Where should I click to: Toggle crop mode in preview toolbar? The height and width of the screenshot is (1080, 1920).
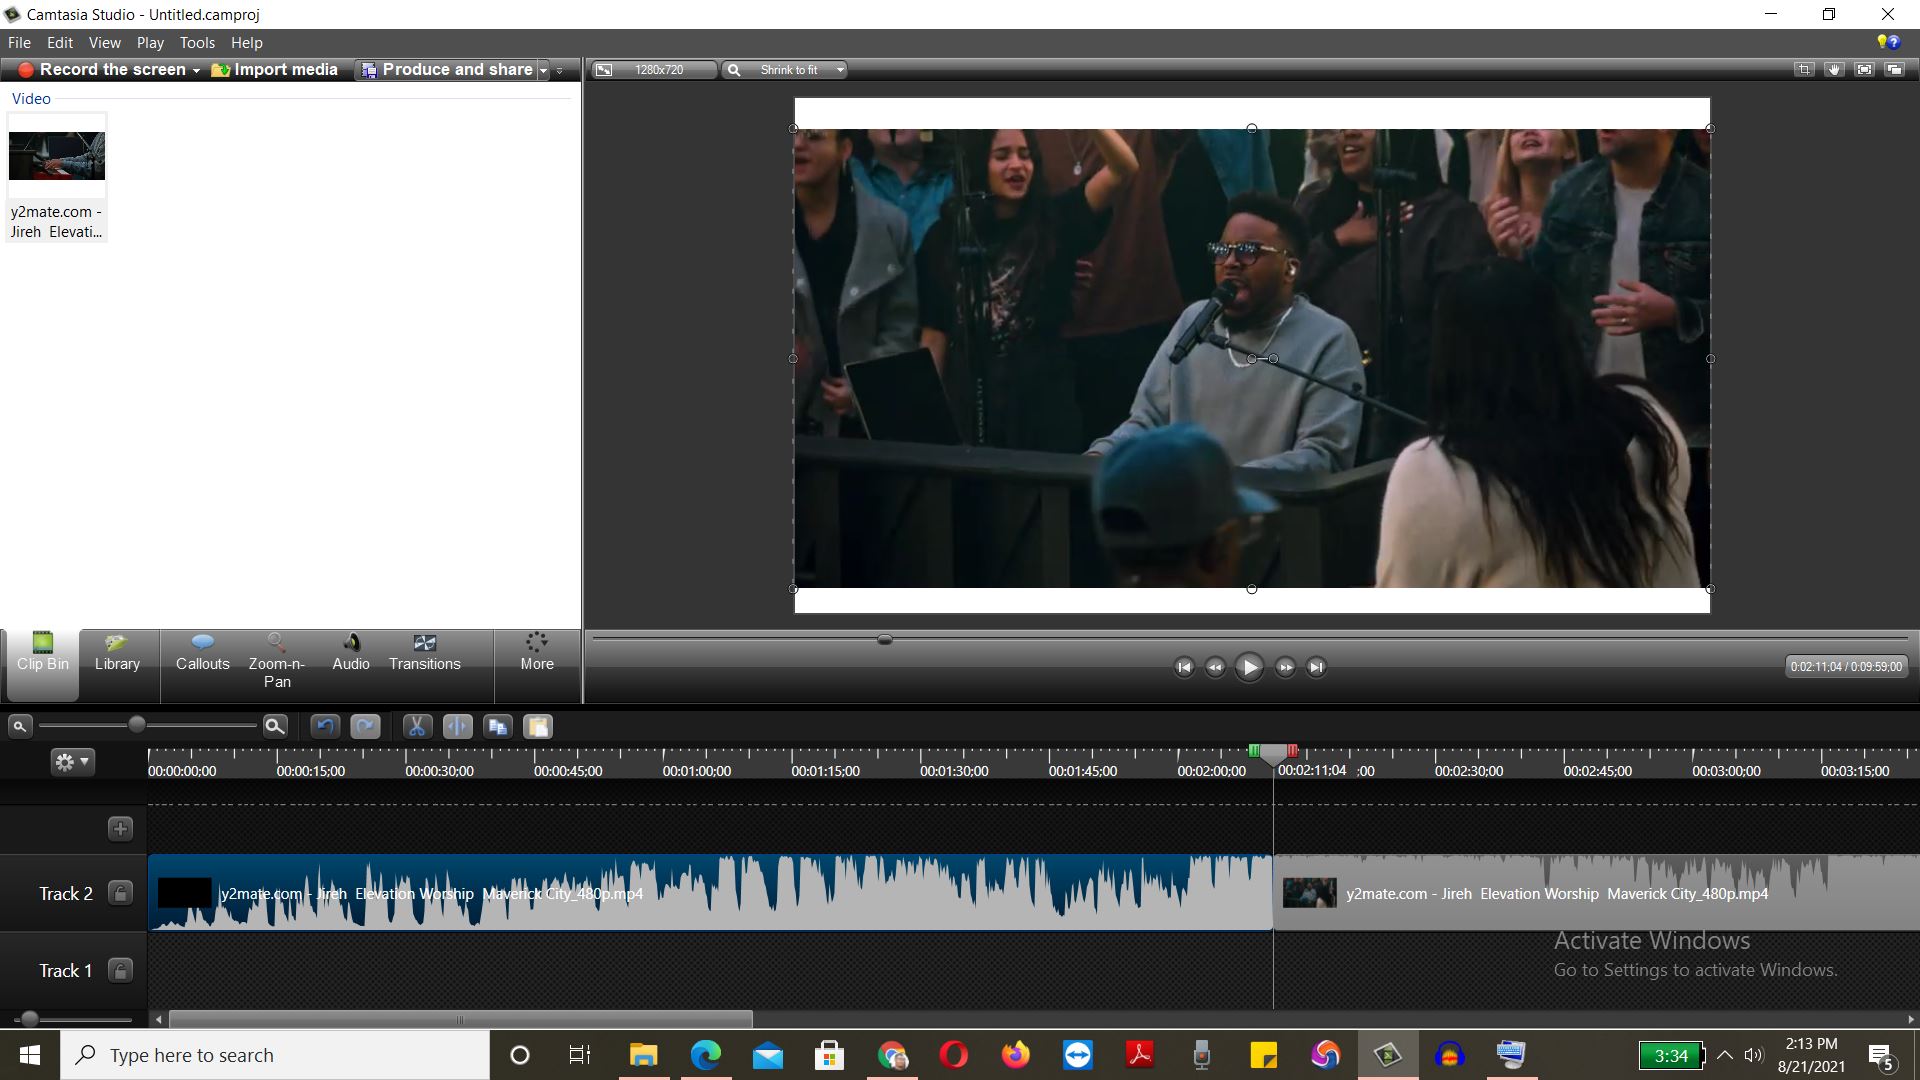[1804, 70]
